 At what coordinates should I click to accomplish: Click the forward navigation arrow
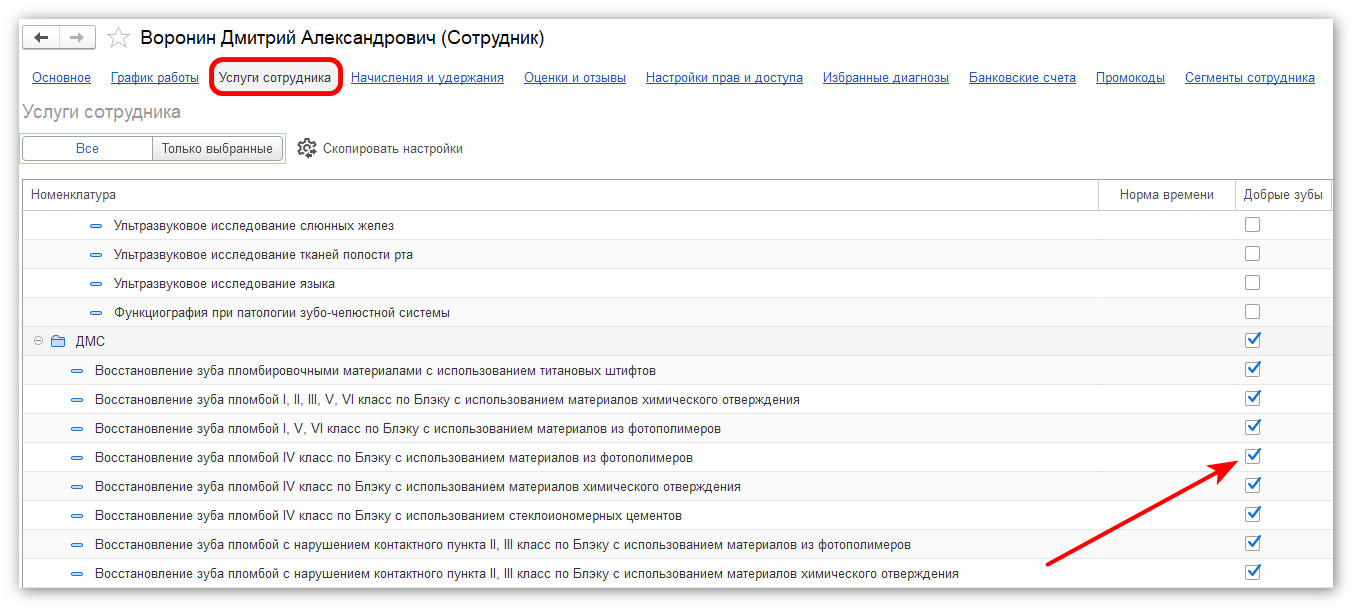click(77, 38)
